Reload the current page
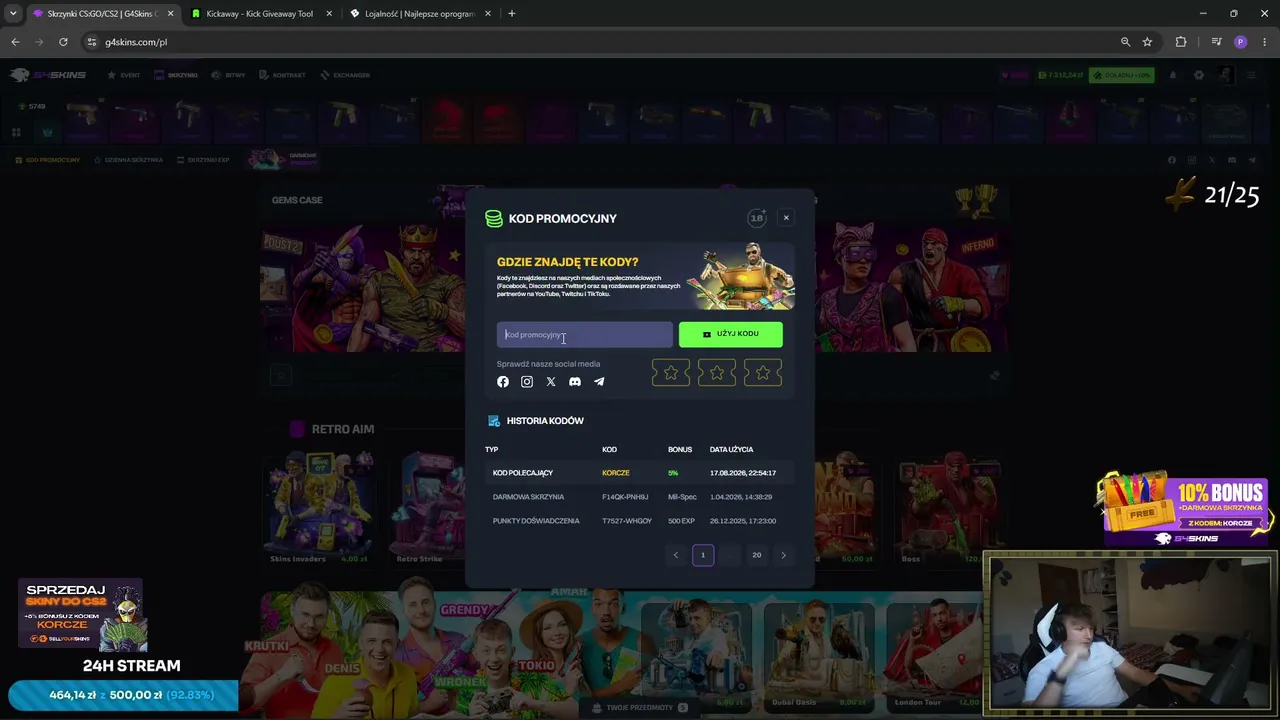Screen dimensions: 1280x720 coord(63,42)
